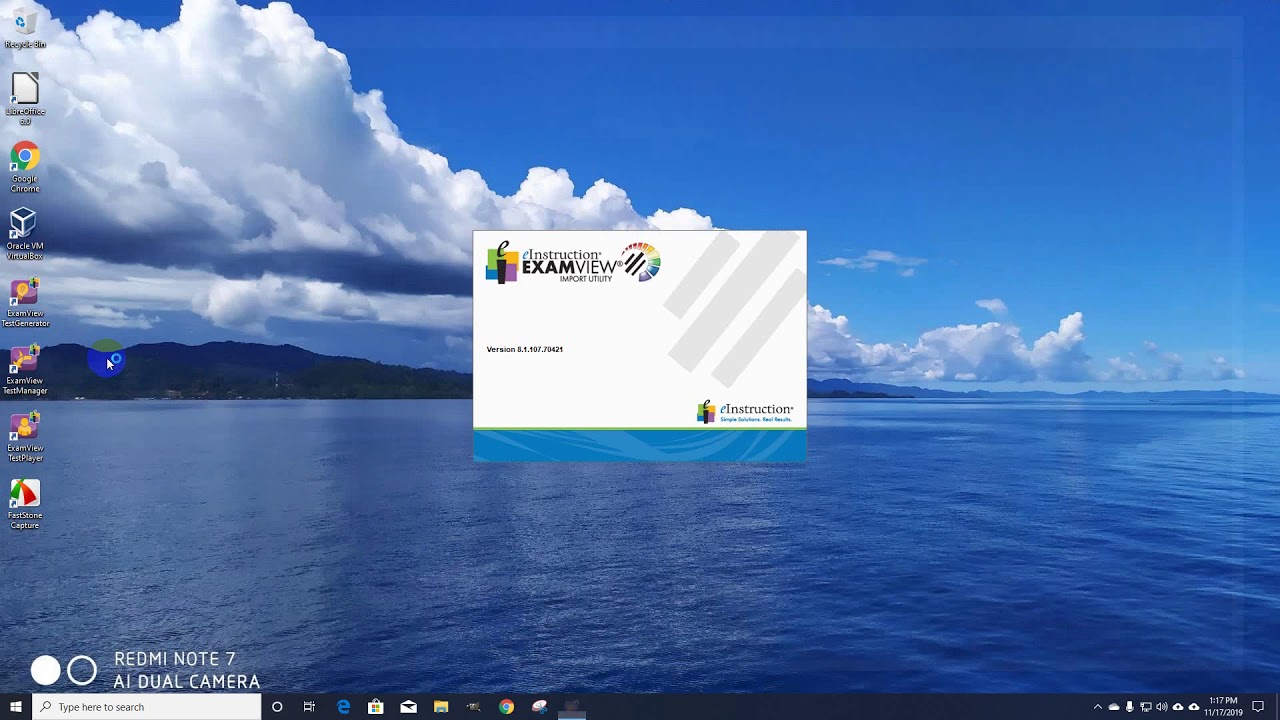Select the running ExamView taskbar button
Image resolution: width=1280 pixels, height=720 pixels.
point(572,707)
